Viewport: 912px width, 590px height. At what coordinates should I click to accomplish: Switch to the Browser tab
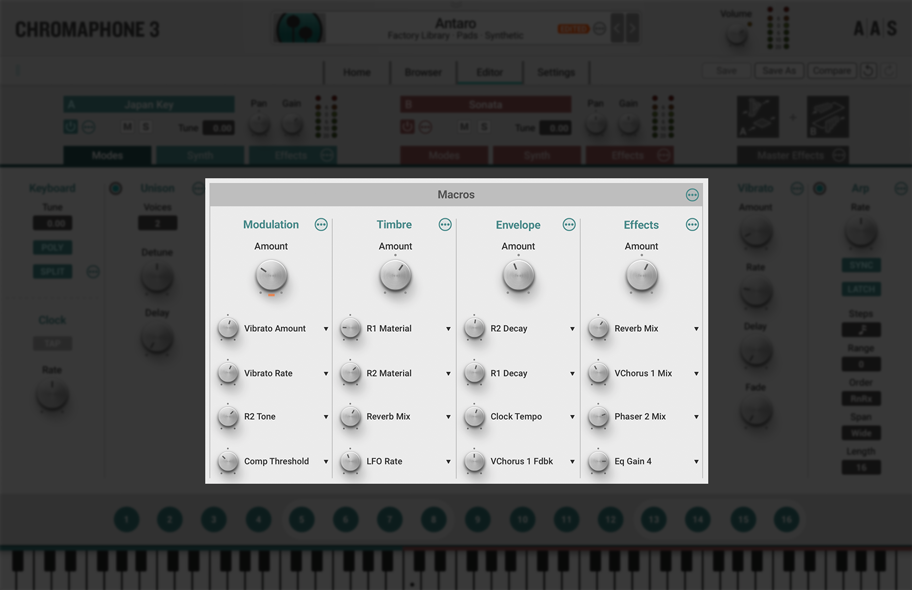click(423, 72)
